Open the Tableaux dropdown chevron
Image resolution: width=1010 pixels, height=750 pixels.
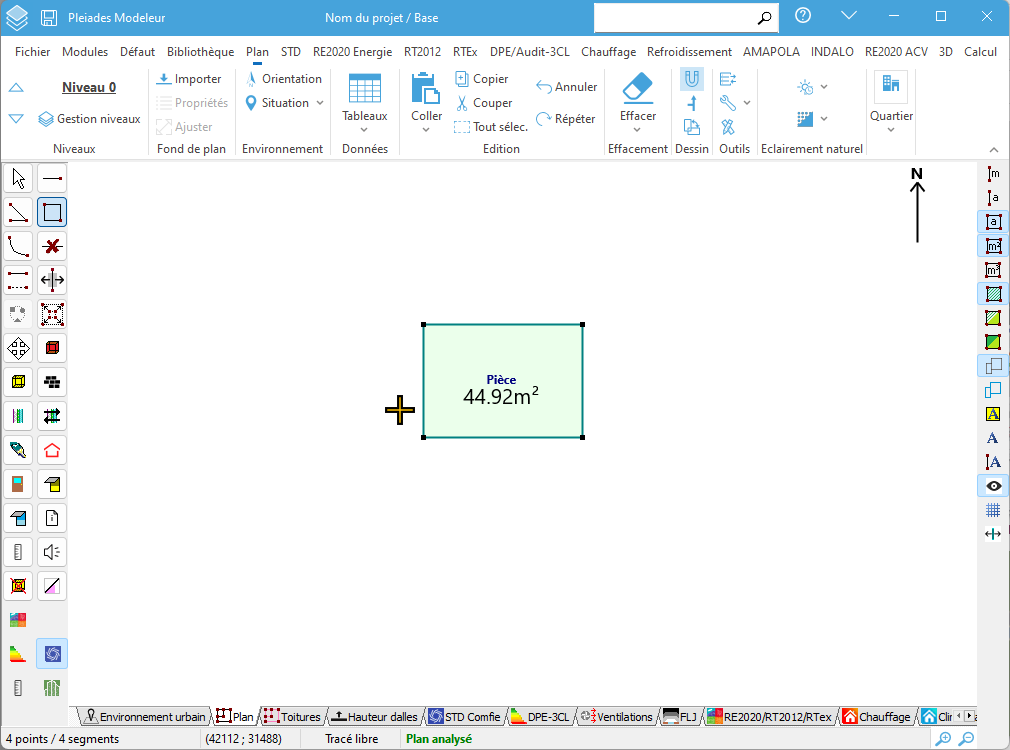[364, 130]
